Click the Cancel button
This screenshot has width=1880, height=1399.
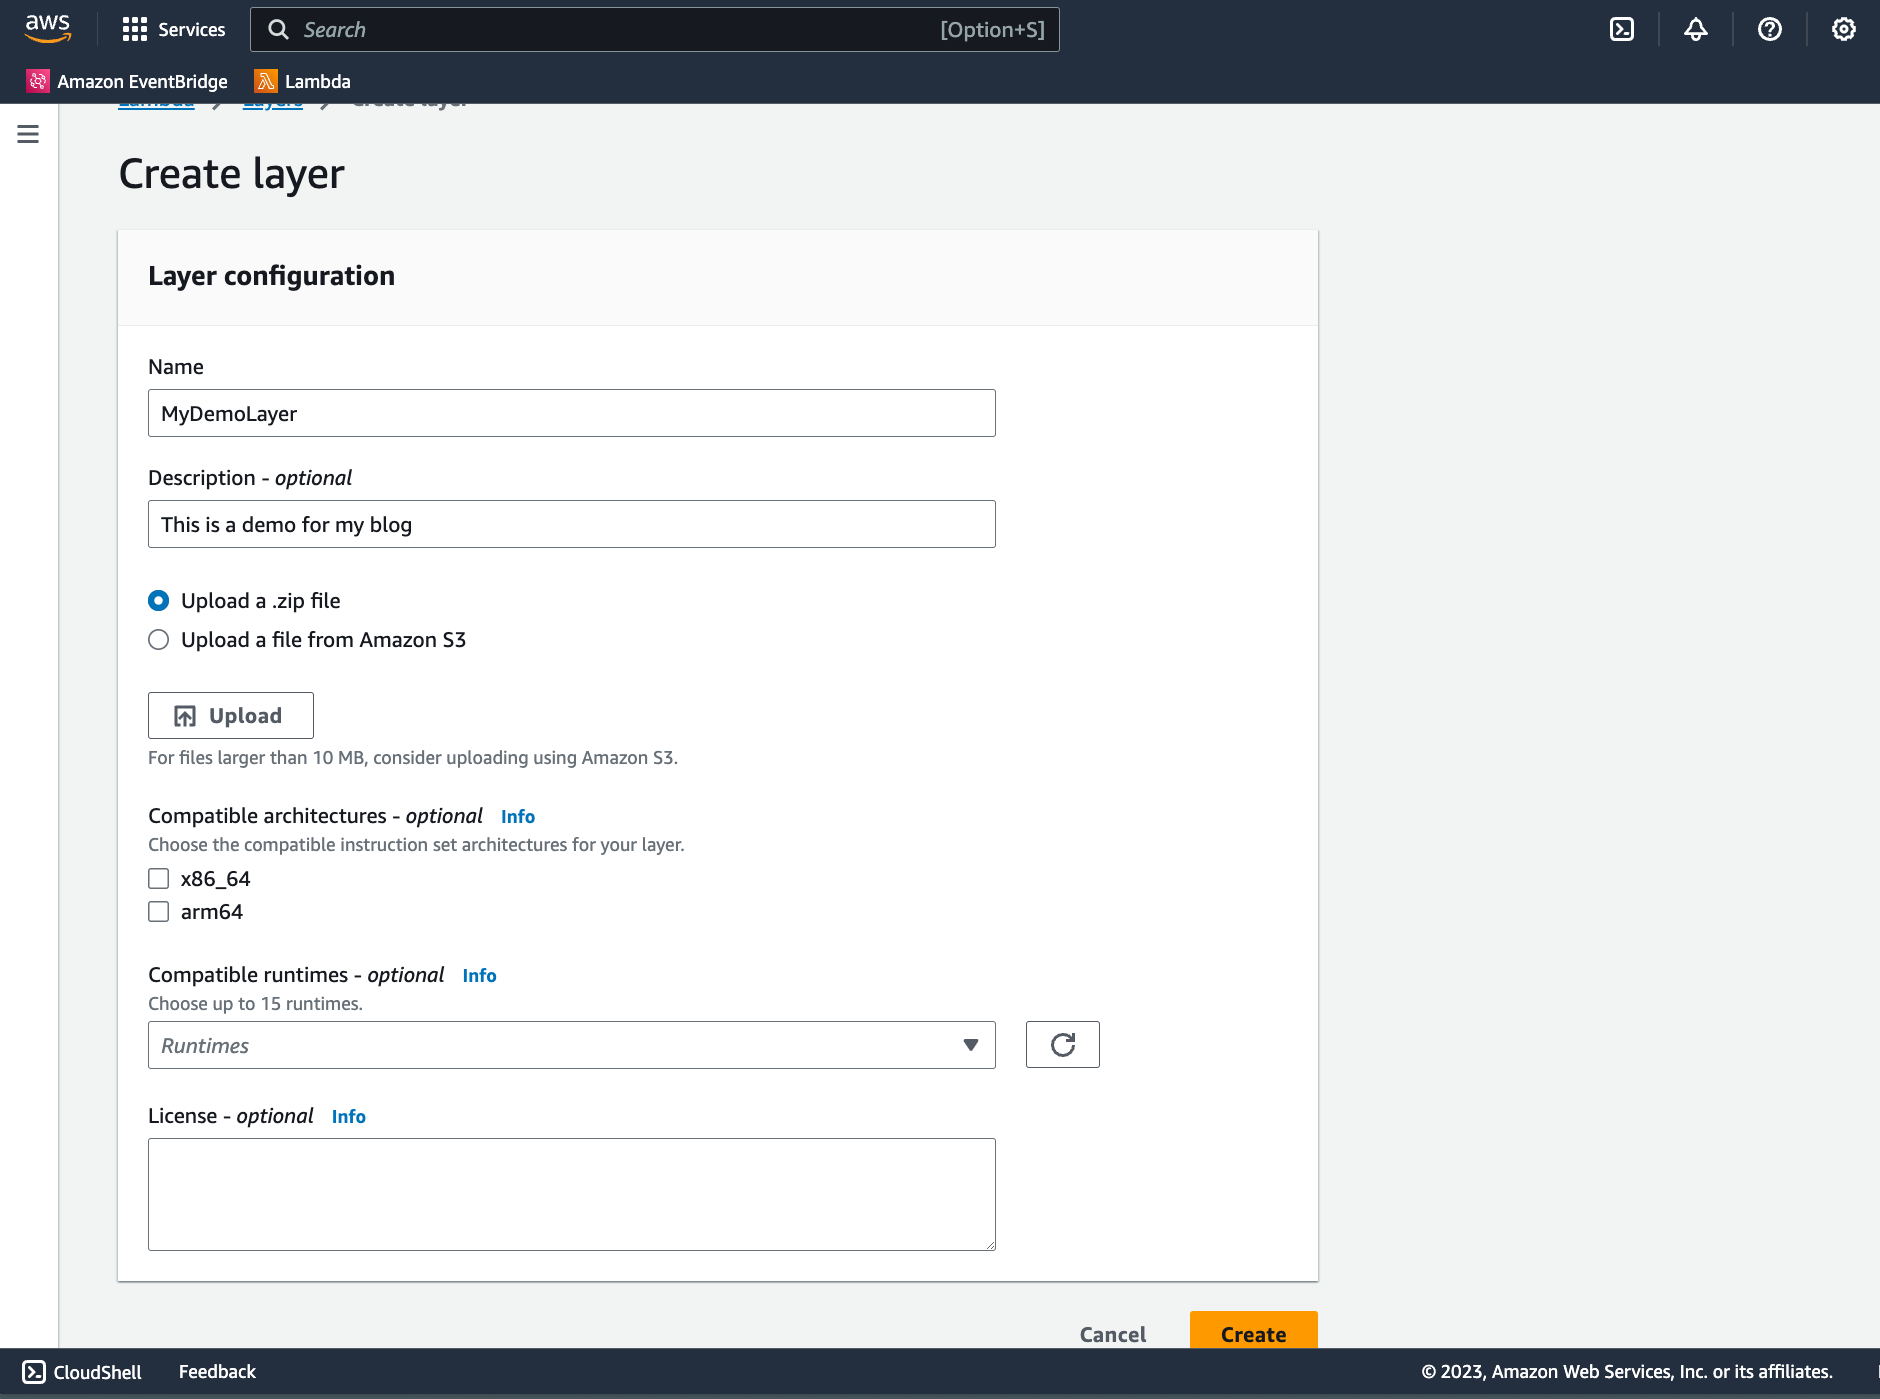coord(1113,1334)
